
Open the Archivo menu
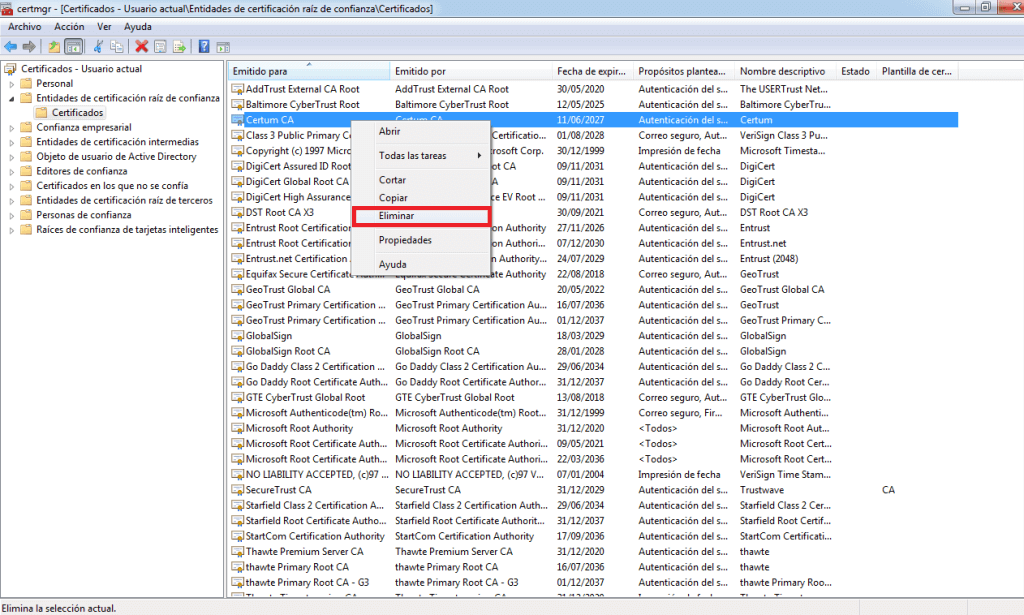point(24,27)
